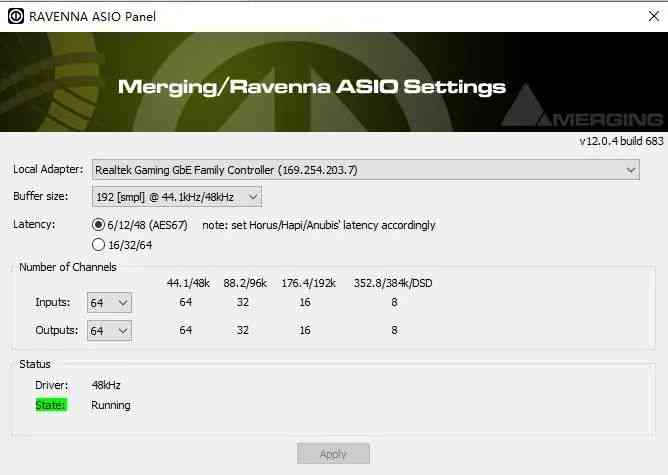Click the Inputs: label
The height and width of the screenshot is (475, 668).
(53, 302)
